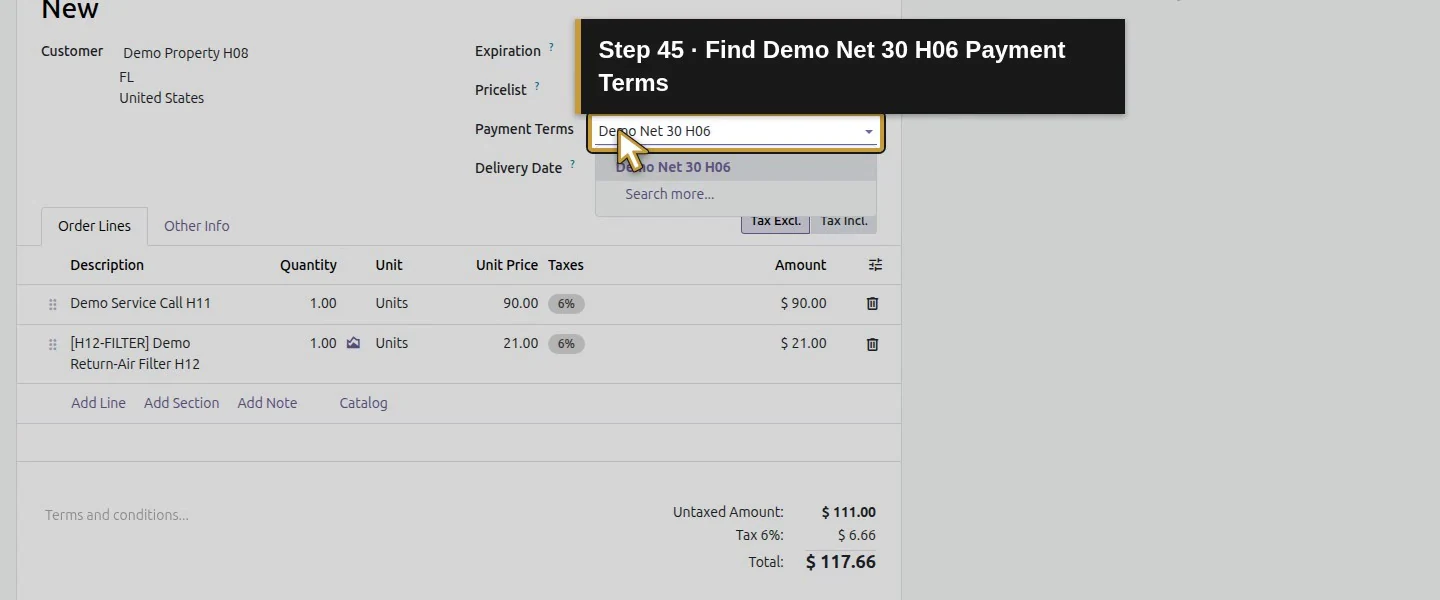Click the Untaxed Amount $ 111.00 value
This screenshot has height=600, width=1440.
(849, 512)
